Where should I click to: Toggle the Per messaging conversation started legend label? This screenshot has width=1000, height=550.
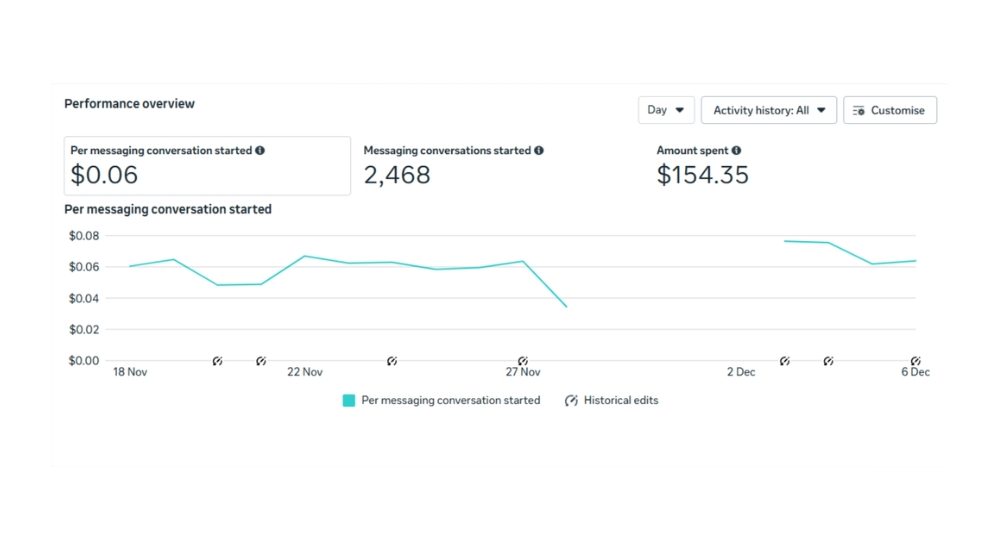(450, 400)
